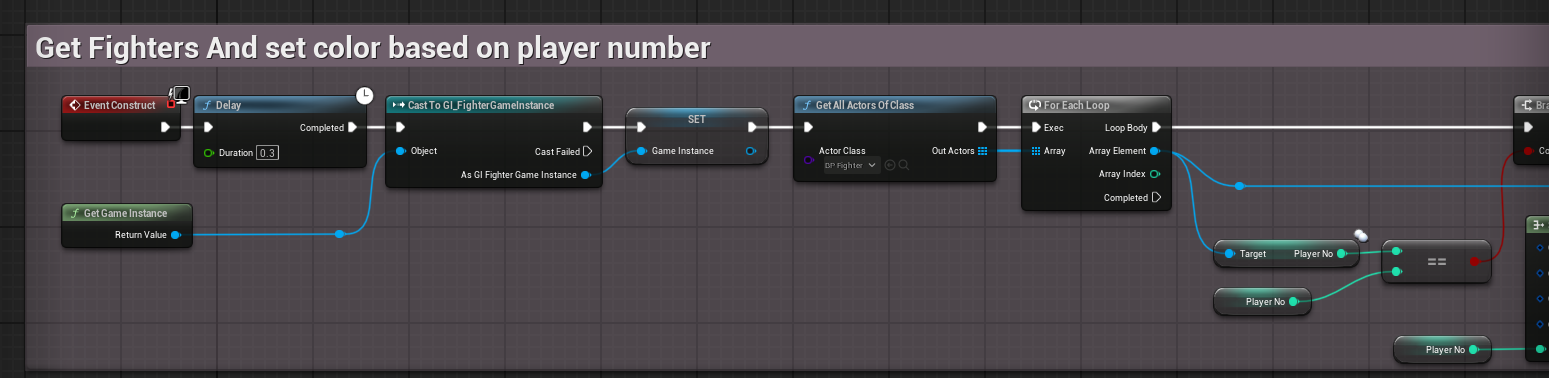Click the output pin of the lowest Player No node
Image resolution: width=1549 pixels, height=378 pixels.
point(1474,350)
